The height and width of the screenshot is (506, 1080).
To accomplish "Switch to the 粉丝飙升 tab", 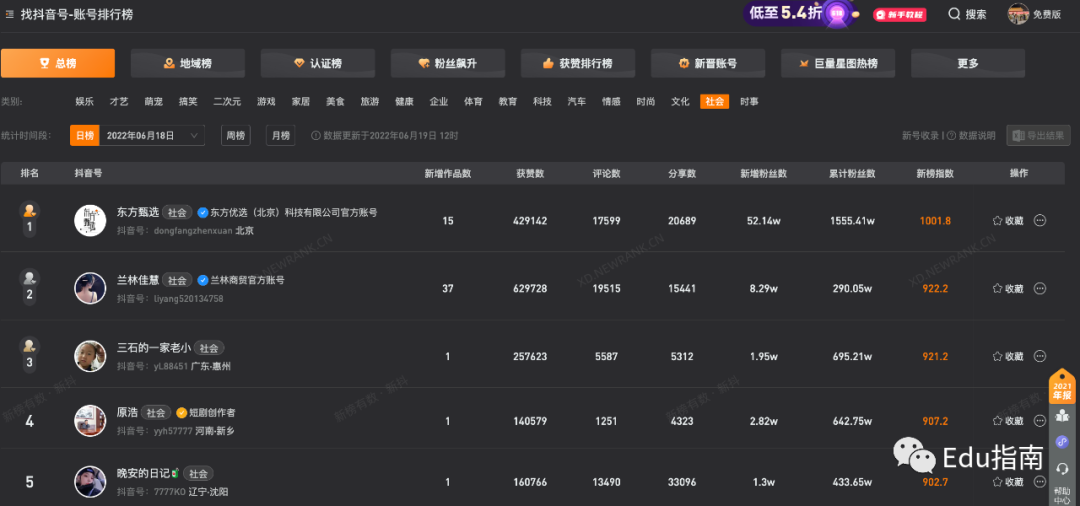I will click(448, 63).
